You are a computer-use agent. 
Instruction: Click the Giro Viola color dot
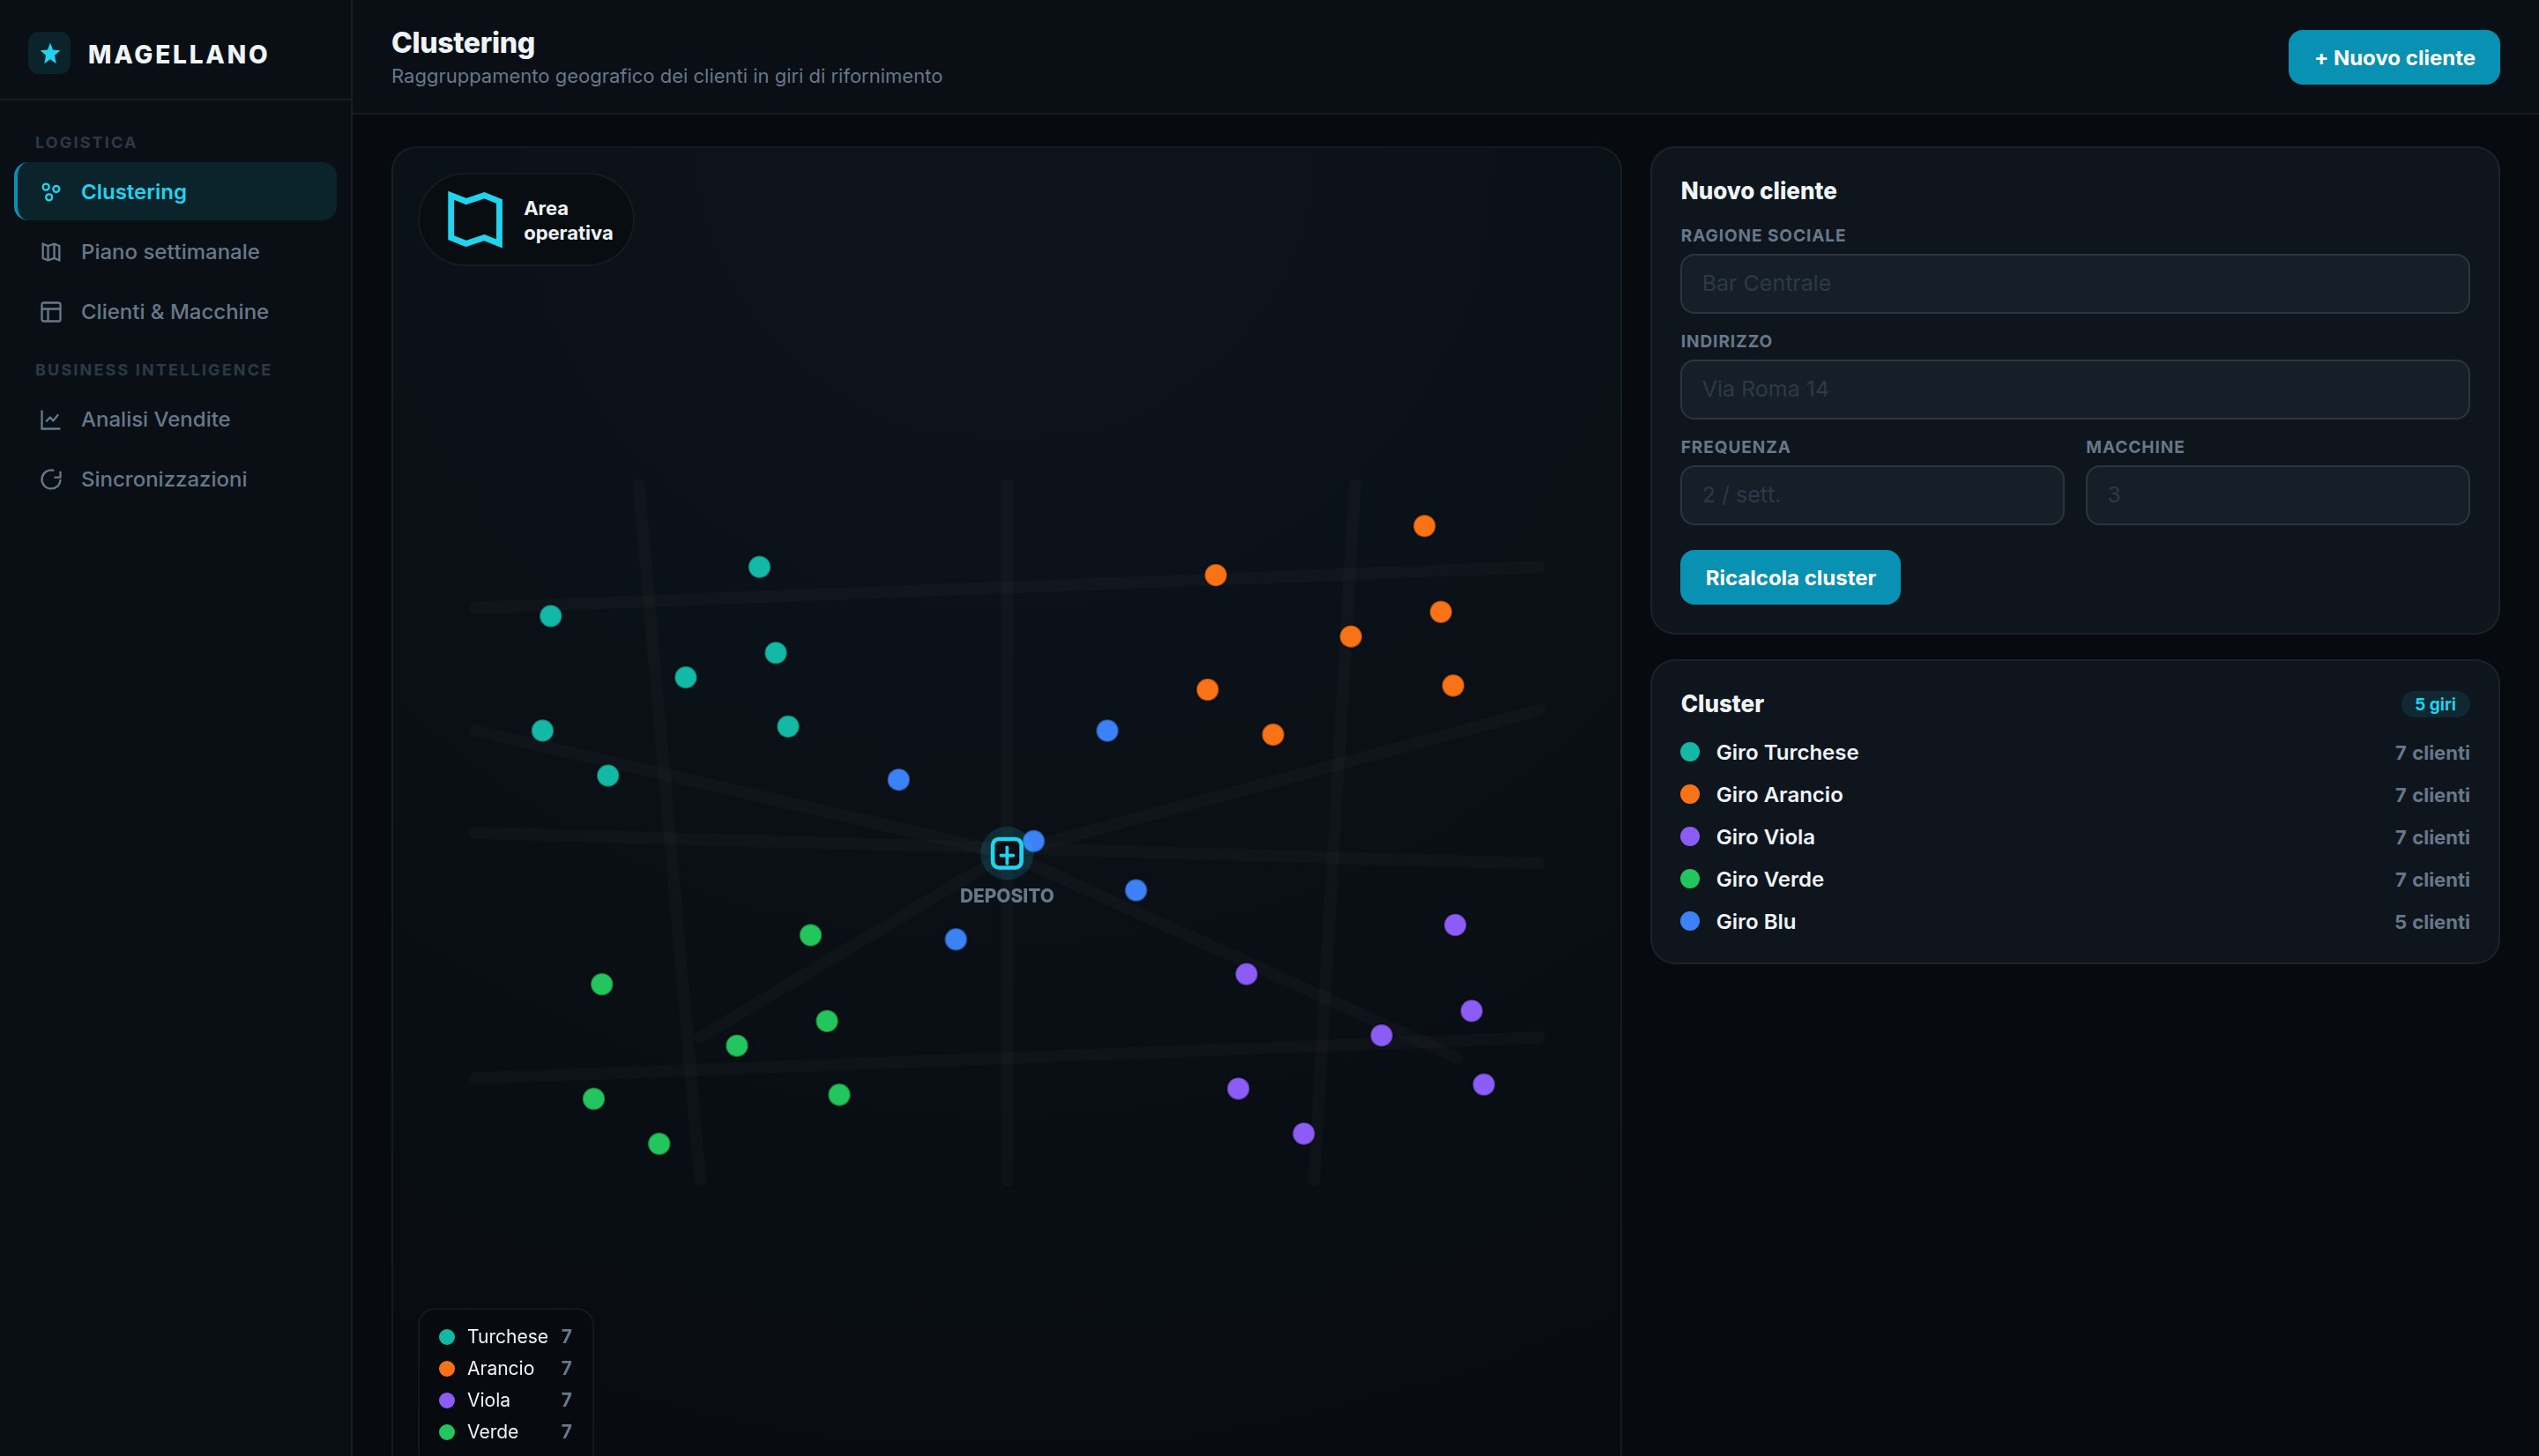[1690, 836]
